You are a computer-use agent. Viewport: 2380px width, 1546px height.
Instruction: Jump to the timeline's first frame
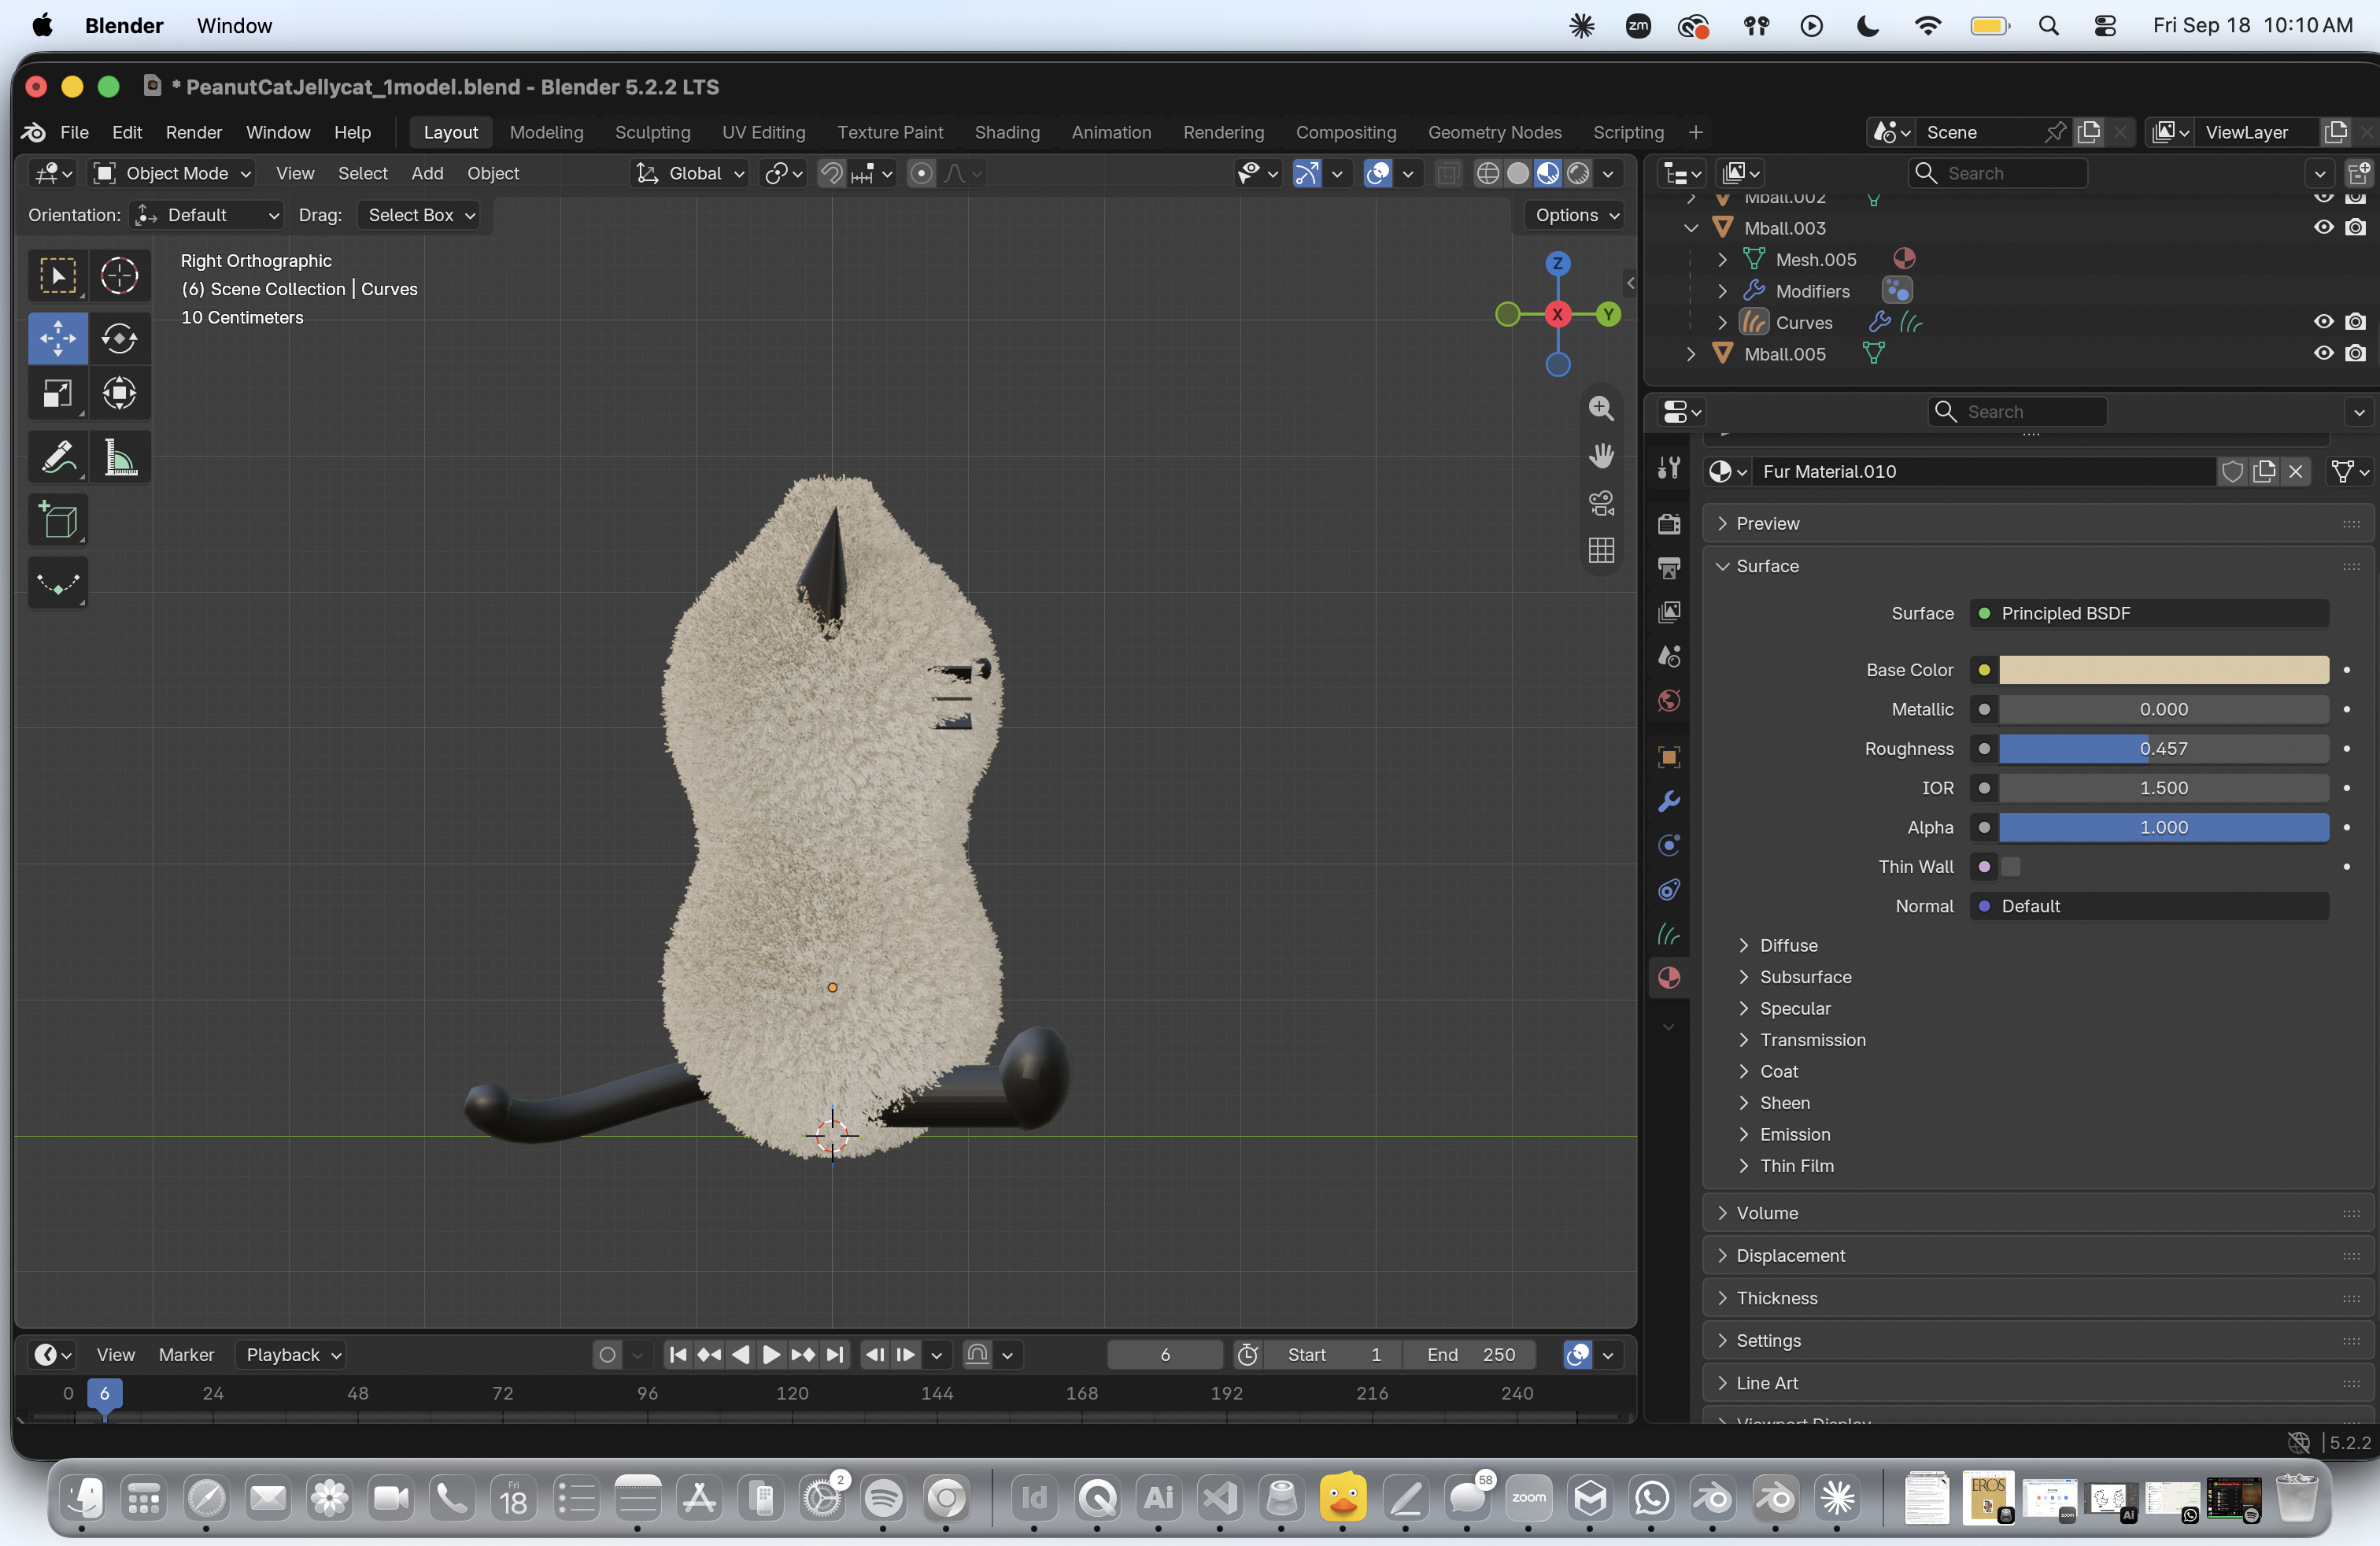677,1355
